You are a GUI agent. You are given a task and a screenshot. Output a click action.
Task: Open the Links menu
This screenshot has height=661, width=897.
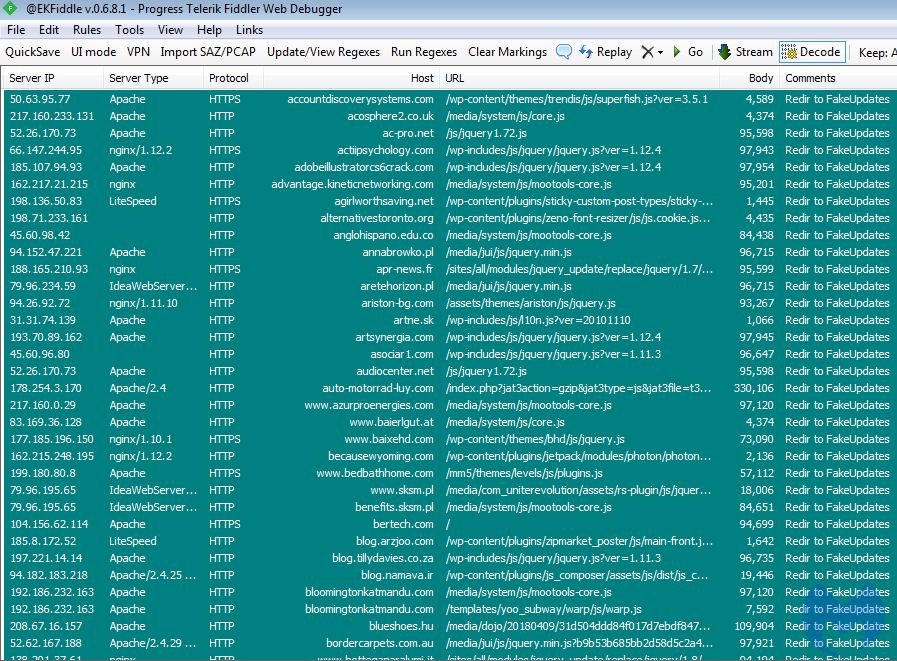click(249, 30)
